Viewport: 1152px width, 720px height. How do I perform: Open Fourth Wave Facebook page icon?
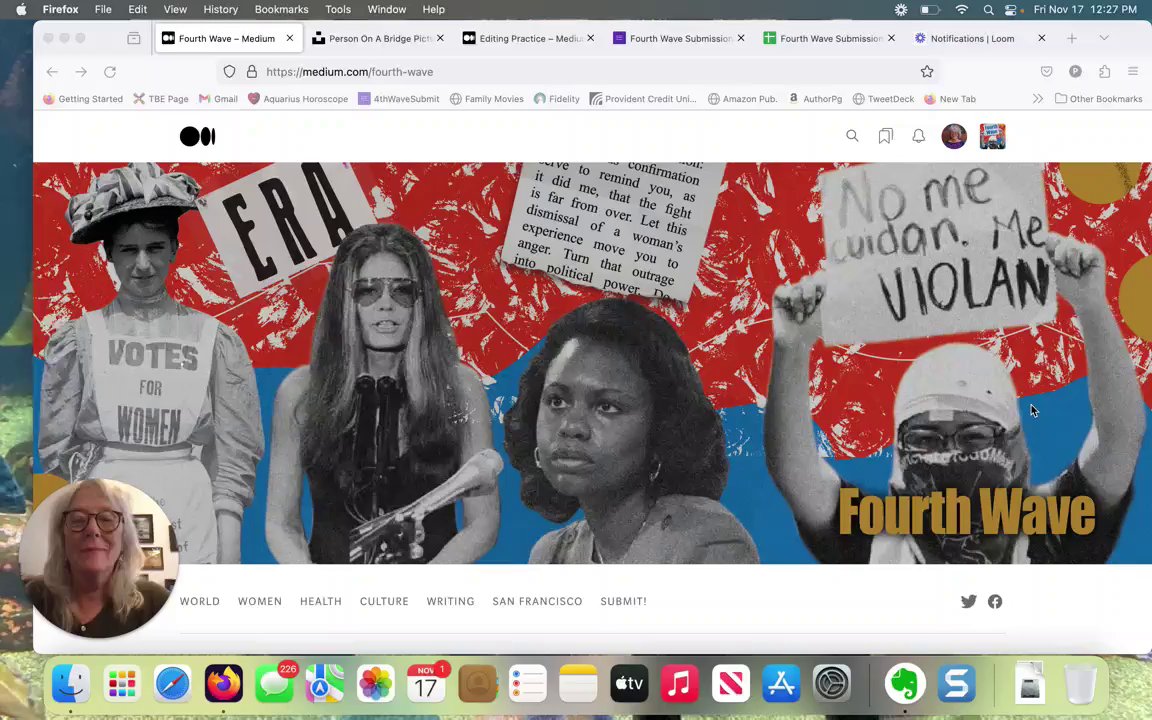995,601
